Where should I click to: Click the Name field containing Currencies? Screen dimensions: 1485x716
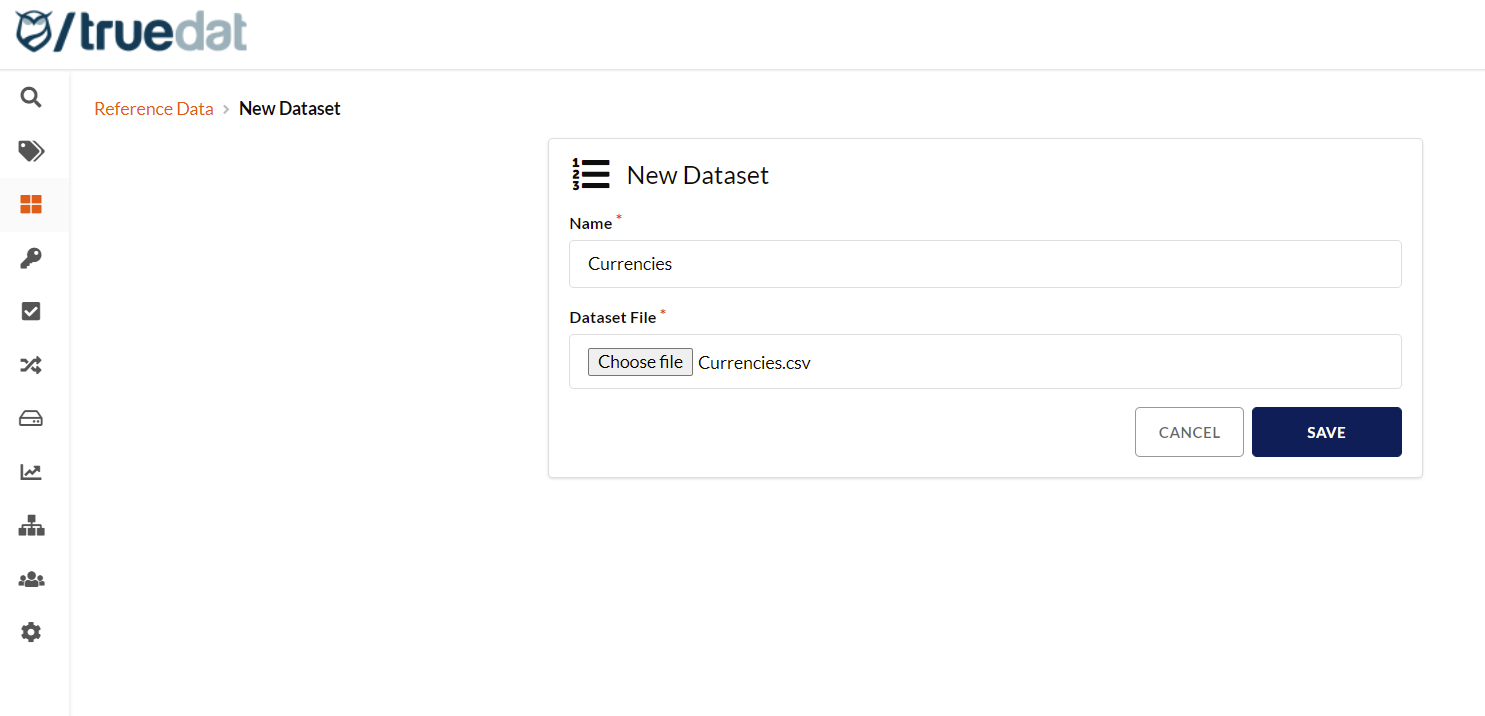click(985, 263)
